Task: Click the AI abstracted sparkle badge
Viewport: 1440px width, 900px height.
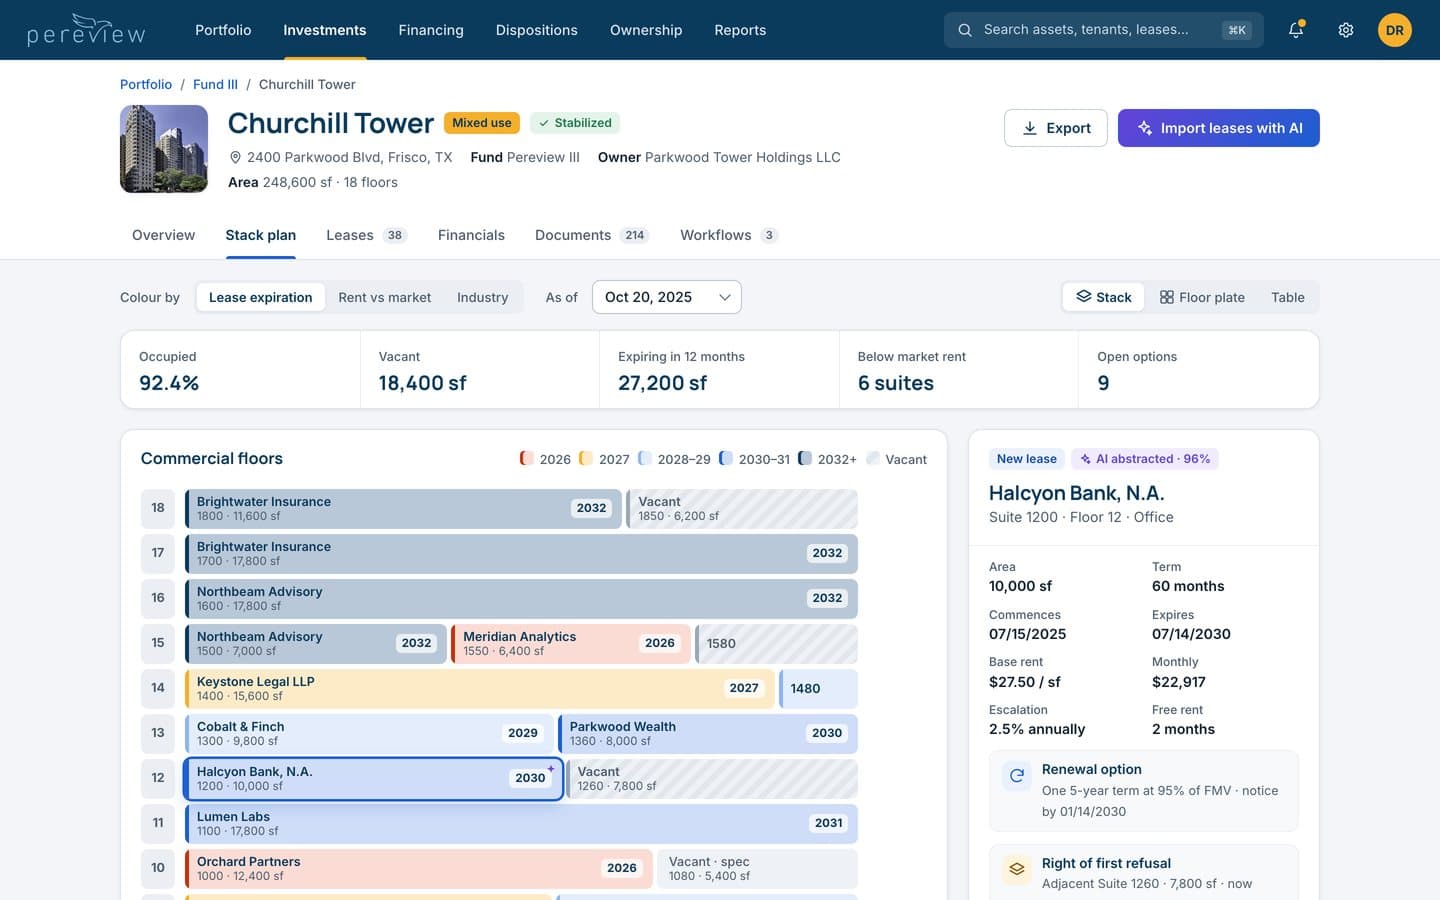Action: coord(1145,459)
